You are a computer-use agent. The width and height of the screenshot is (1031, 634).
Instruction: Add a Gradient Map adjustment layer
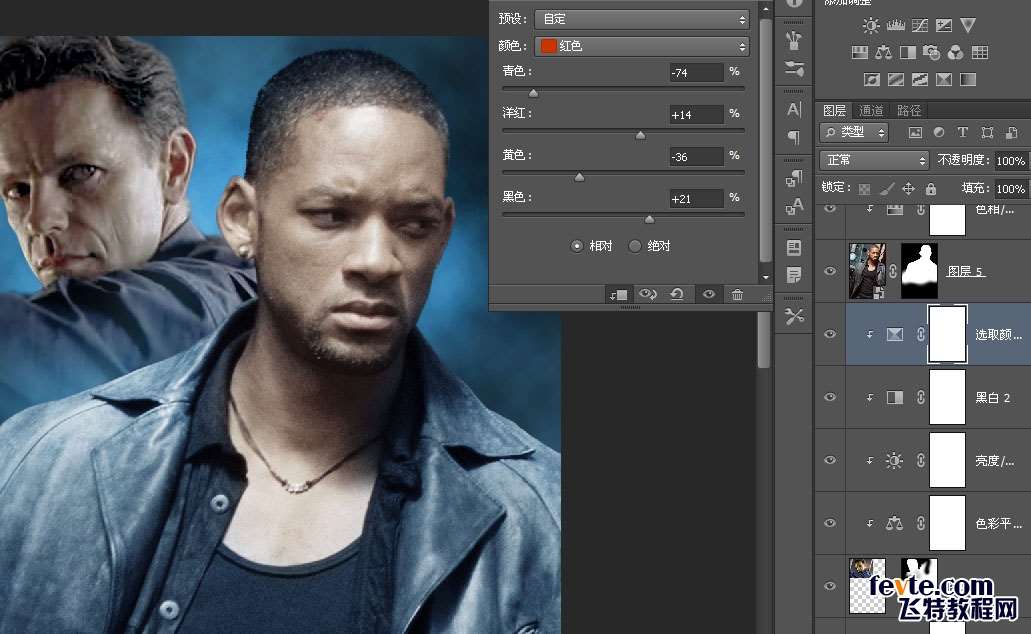[968, 80]
